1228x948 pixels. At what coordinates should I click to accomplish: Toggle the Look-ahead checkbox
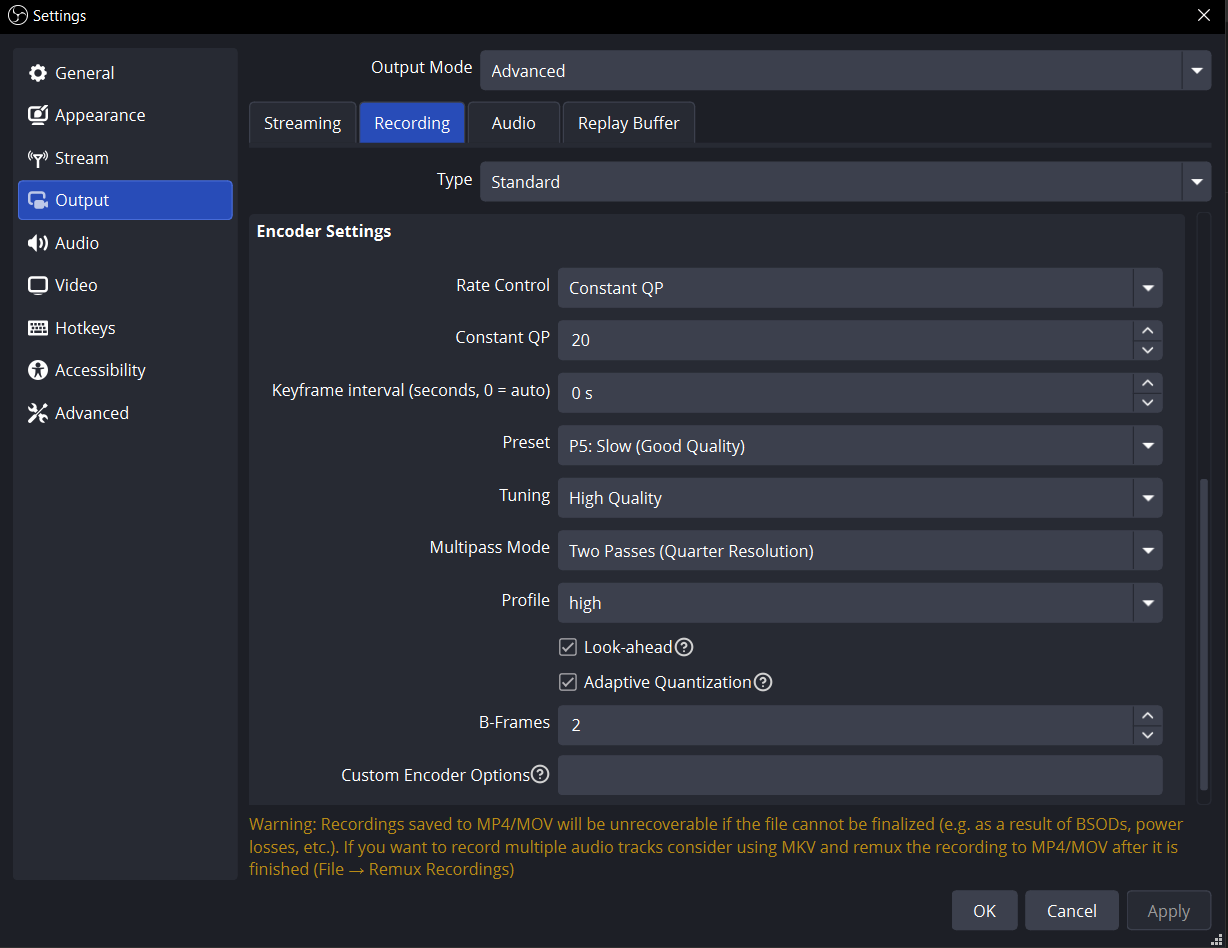568,647
